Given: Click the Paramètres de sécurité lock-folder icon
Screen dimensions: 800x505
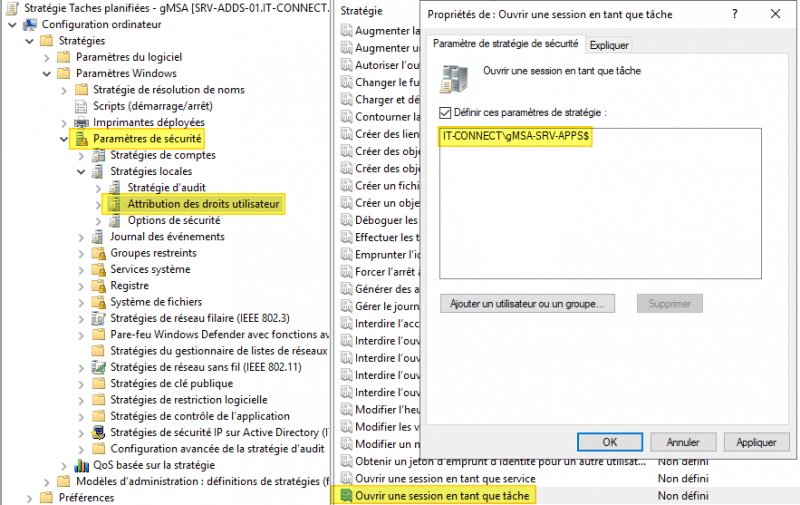Looking at the screenshot, I should tap(82, 139).
